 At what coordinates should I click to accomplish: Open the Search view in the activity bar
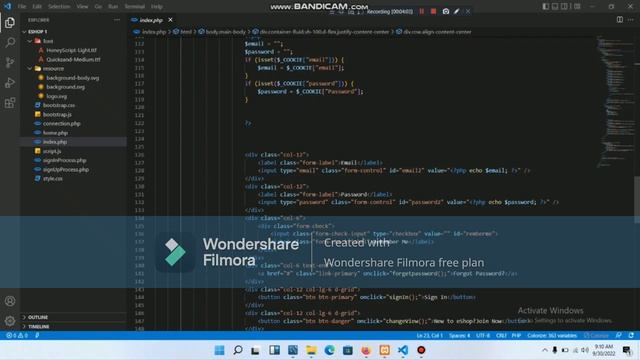(10, 42)
